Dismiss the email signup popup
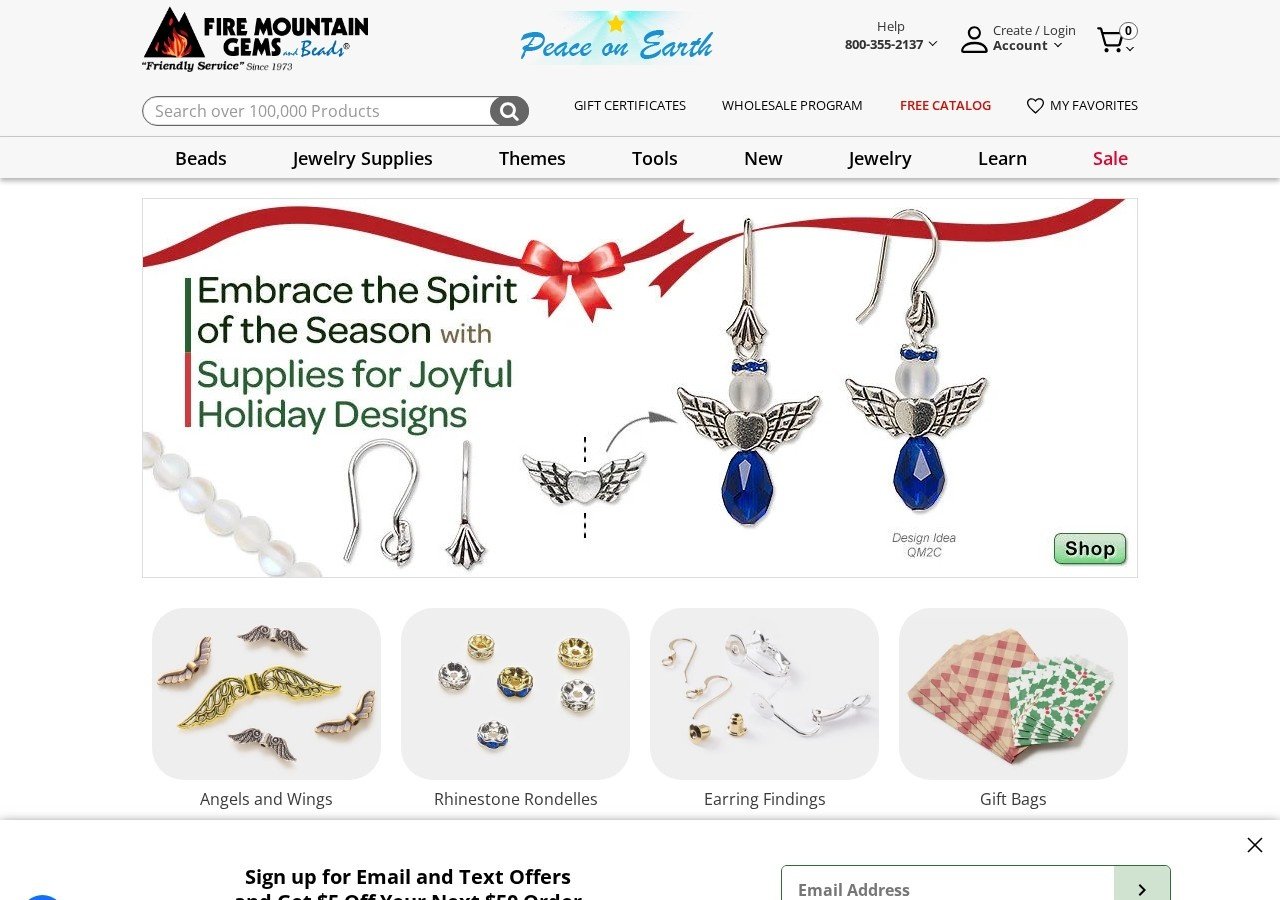This screenshot has height=900, width=1280. click(1255, 845)
